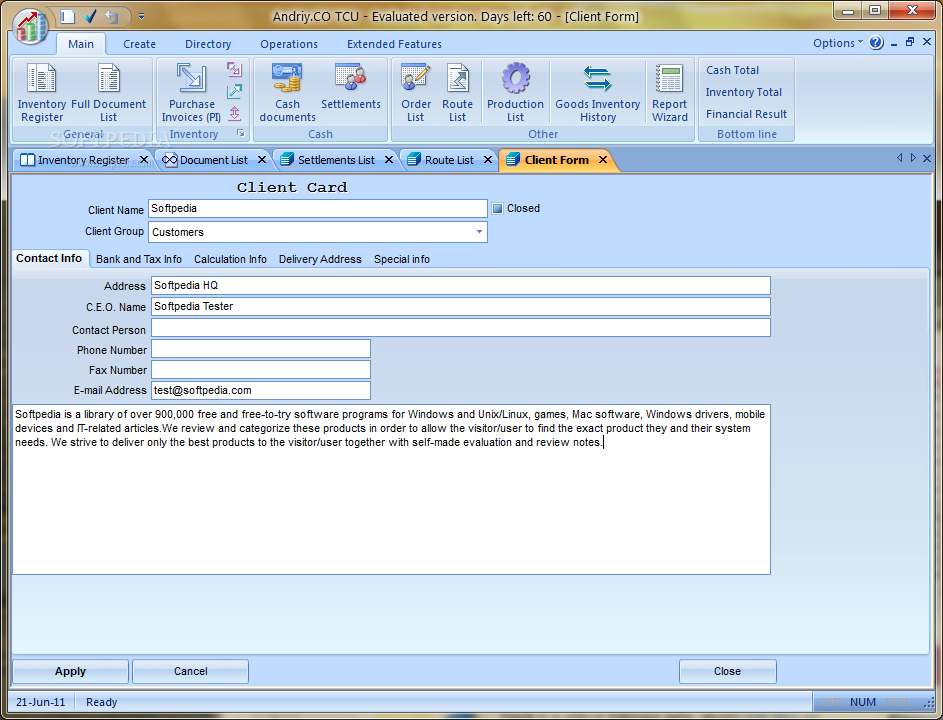Click Financial Result in Bottom line group
The image size is (943, 720).
(746, 114)
